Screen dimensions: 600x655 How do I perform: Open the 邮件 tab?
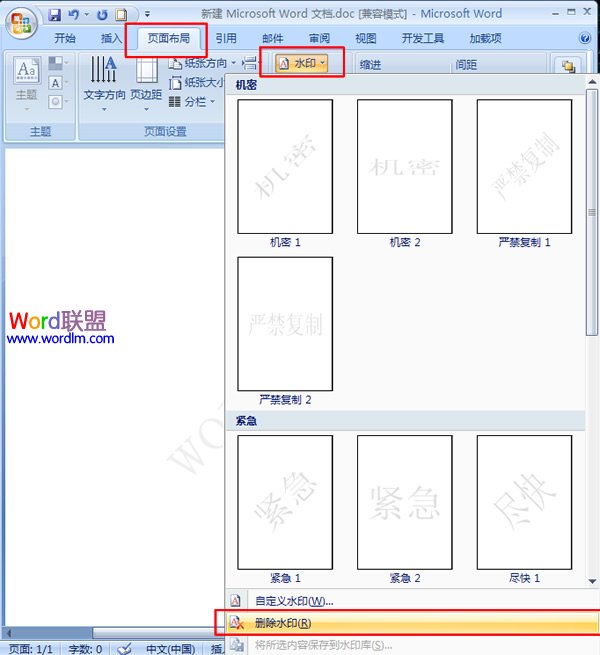click(x=273, y=38)
